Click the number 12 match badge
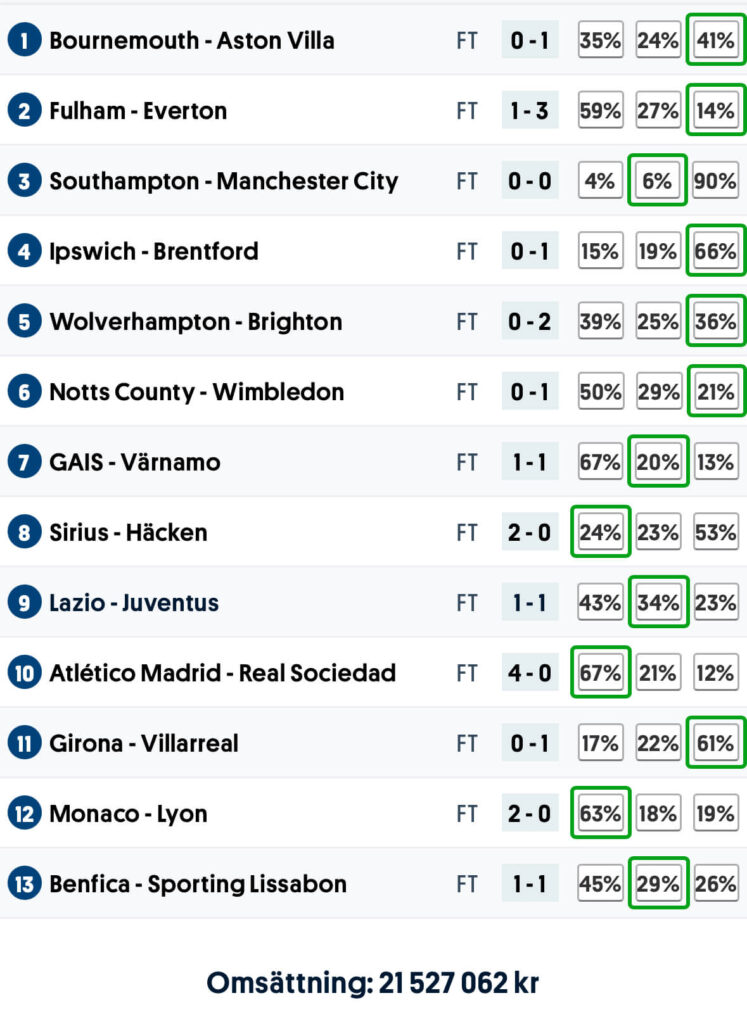747x1024 pixels. [23, 814]
